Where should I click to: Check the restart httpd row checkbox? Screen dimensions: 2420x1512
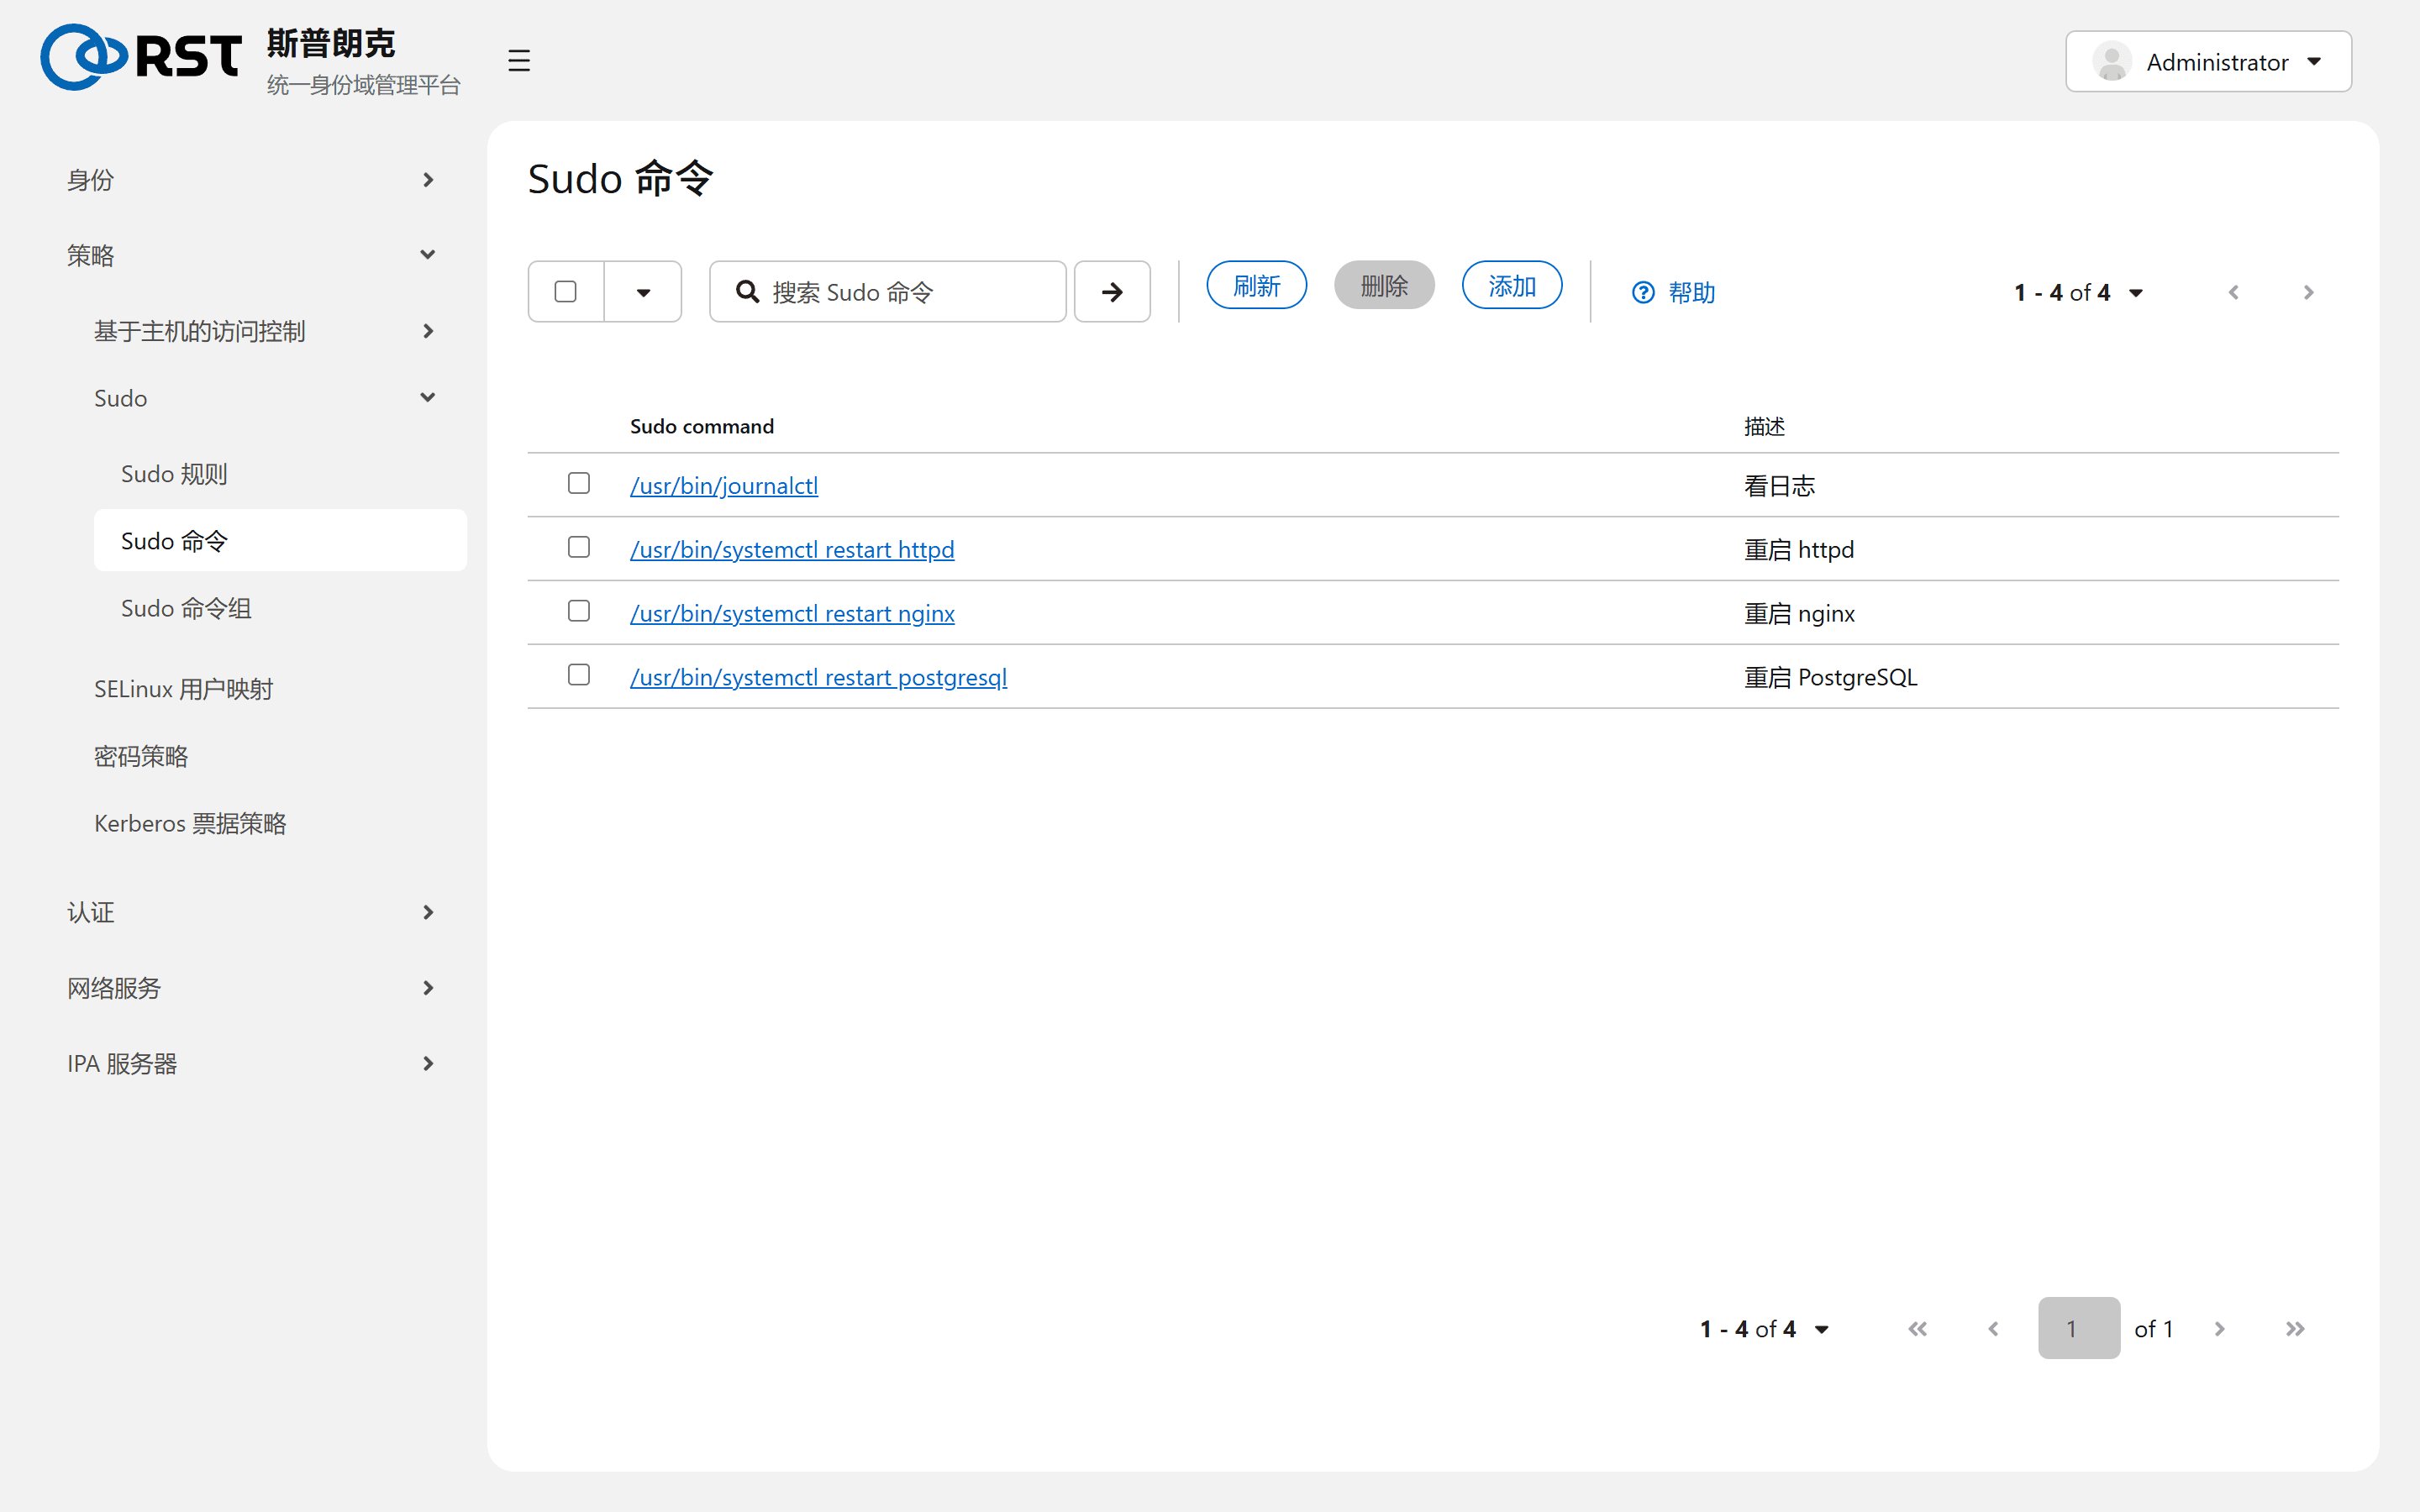578,547
